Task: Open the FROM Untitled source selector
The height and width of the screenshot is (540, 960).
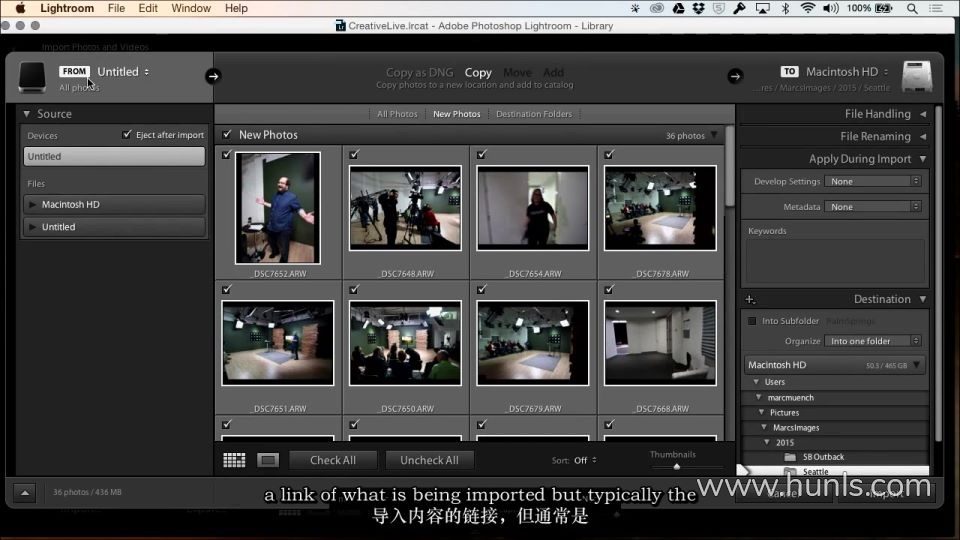Action: [x=122, y=72]
